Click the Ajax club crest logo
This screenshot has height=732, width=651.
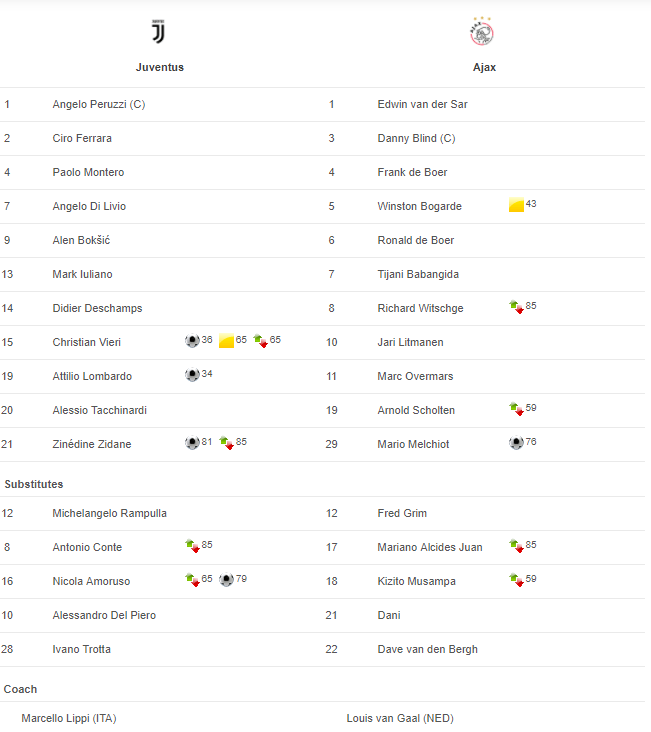pos(483,33)
